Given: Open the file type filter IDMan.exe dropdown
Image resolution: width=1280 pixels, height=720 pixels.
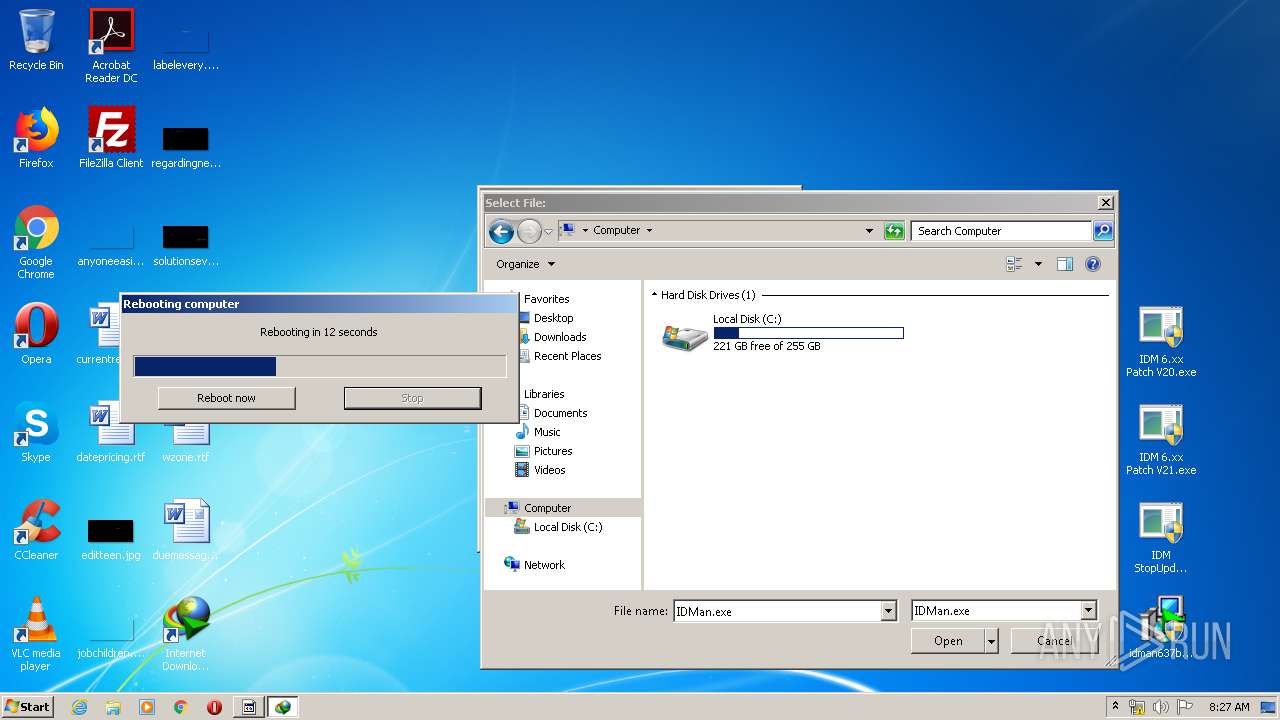Looking at the screenshot, I should [1089, 611].
